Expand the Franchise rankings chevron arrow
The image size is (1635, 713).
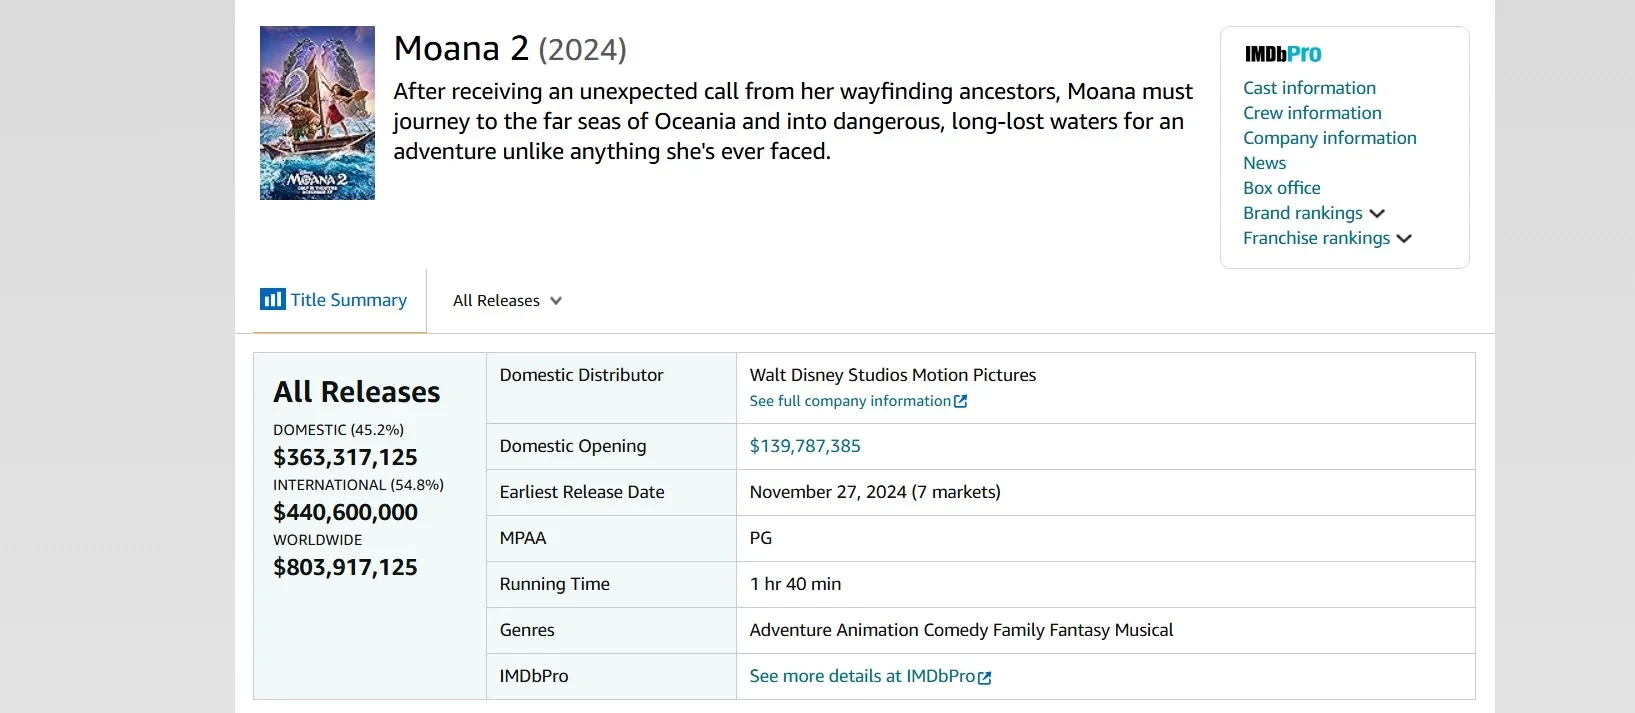(1404, 239)
